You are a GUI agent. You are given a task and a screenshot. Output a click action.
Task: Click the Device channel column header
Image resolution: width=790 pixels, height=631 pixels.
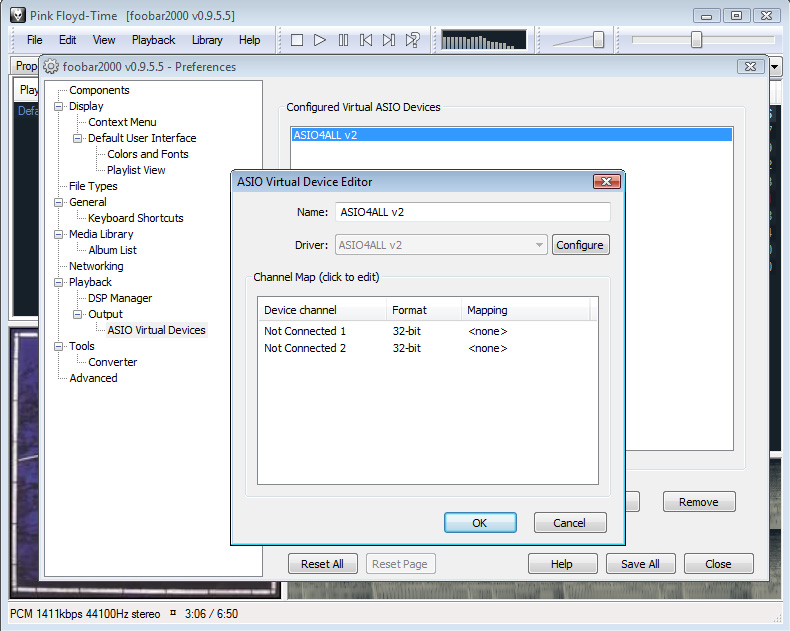tap(322, 310)
